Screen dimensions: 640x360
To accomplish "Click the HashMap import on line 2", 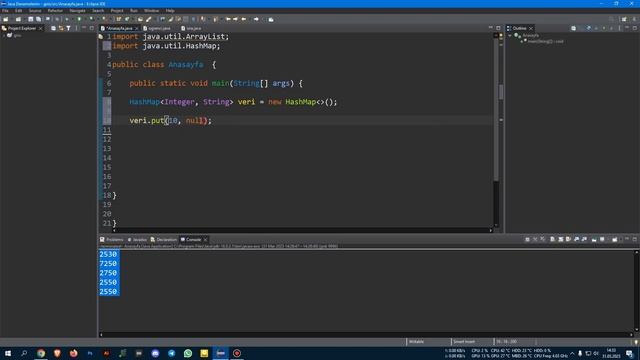I will pyautogui.click(x=167, y=46).
